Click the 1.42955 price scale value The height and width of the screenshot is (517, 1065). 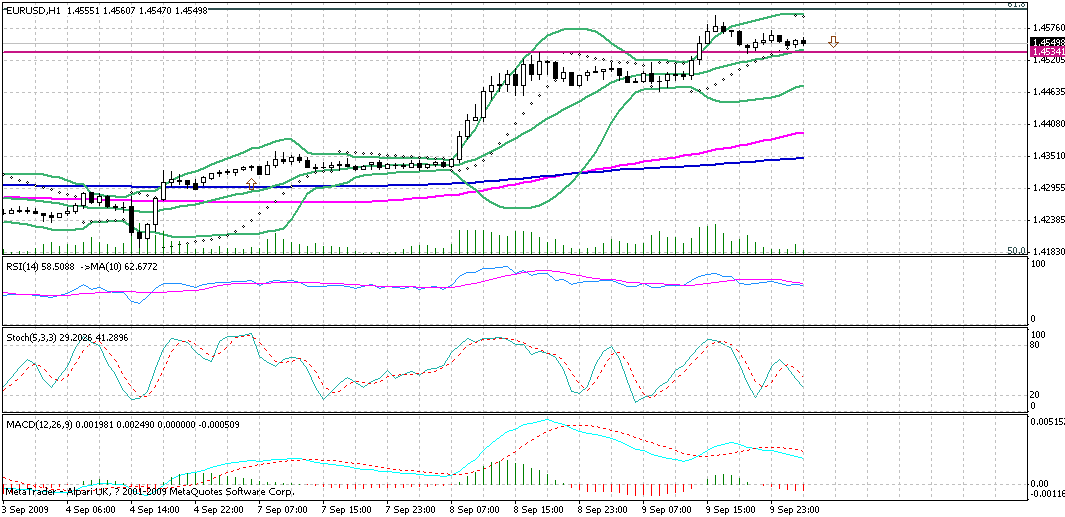1047,188
